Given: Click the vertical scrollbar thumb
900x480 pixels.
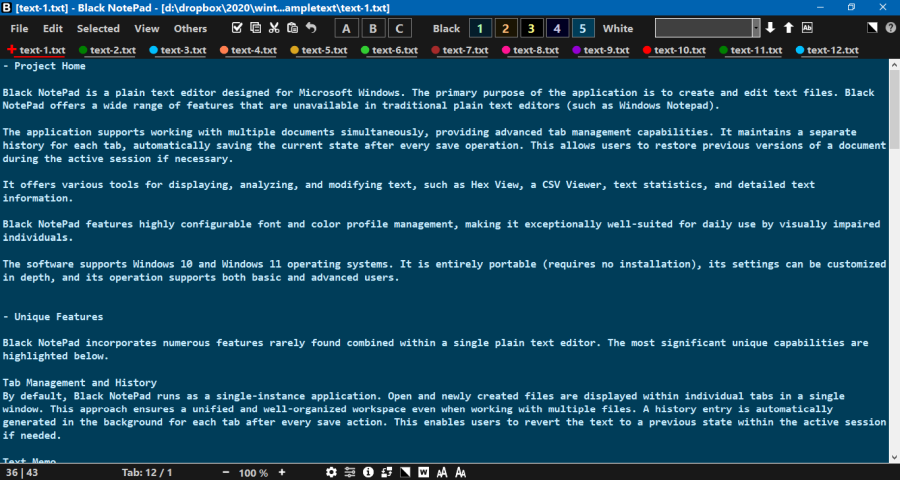Looking at the screenshot, I should (x=894, y=109).
